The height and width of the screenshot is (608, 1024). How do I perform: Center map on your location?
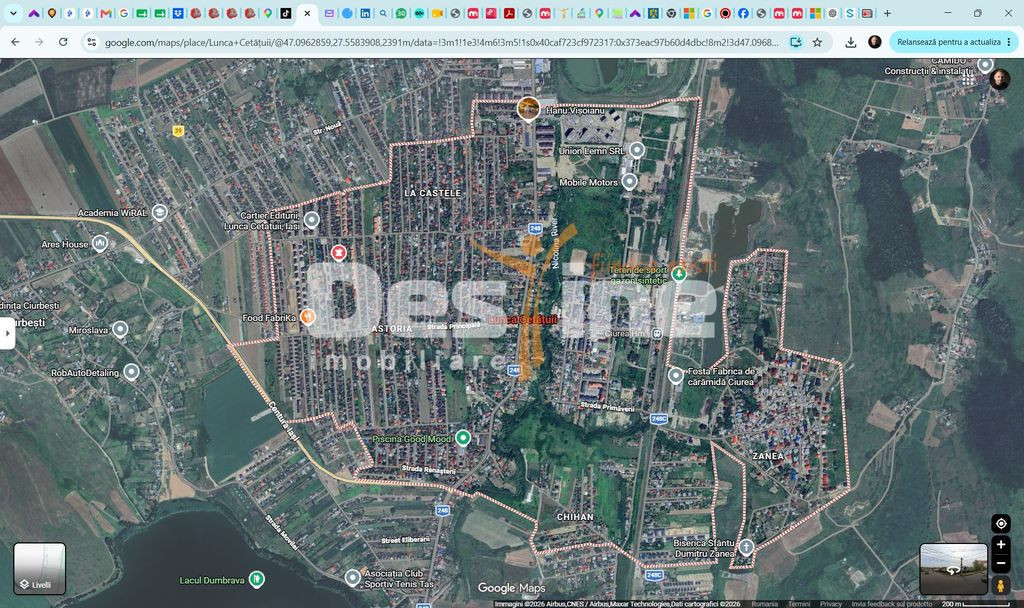coord(1000,523)
